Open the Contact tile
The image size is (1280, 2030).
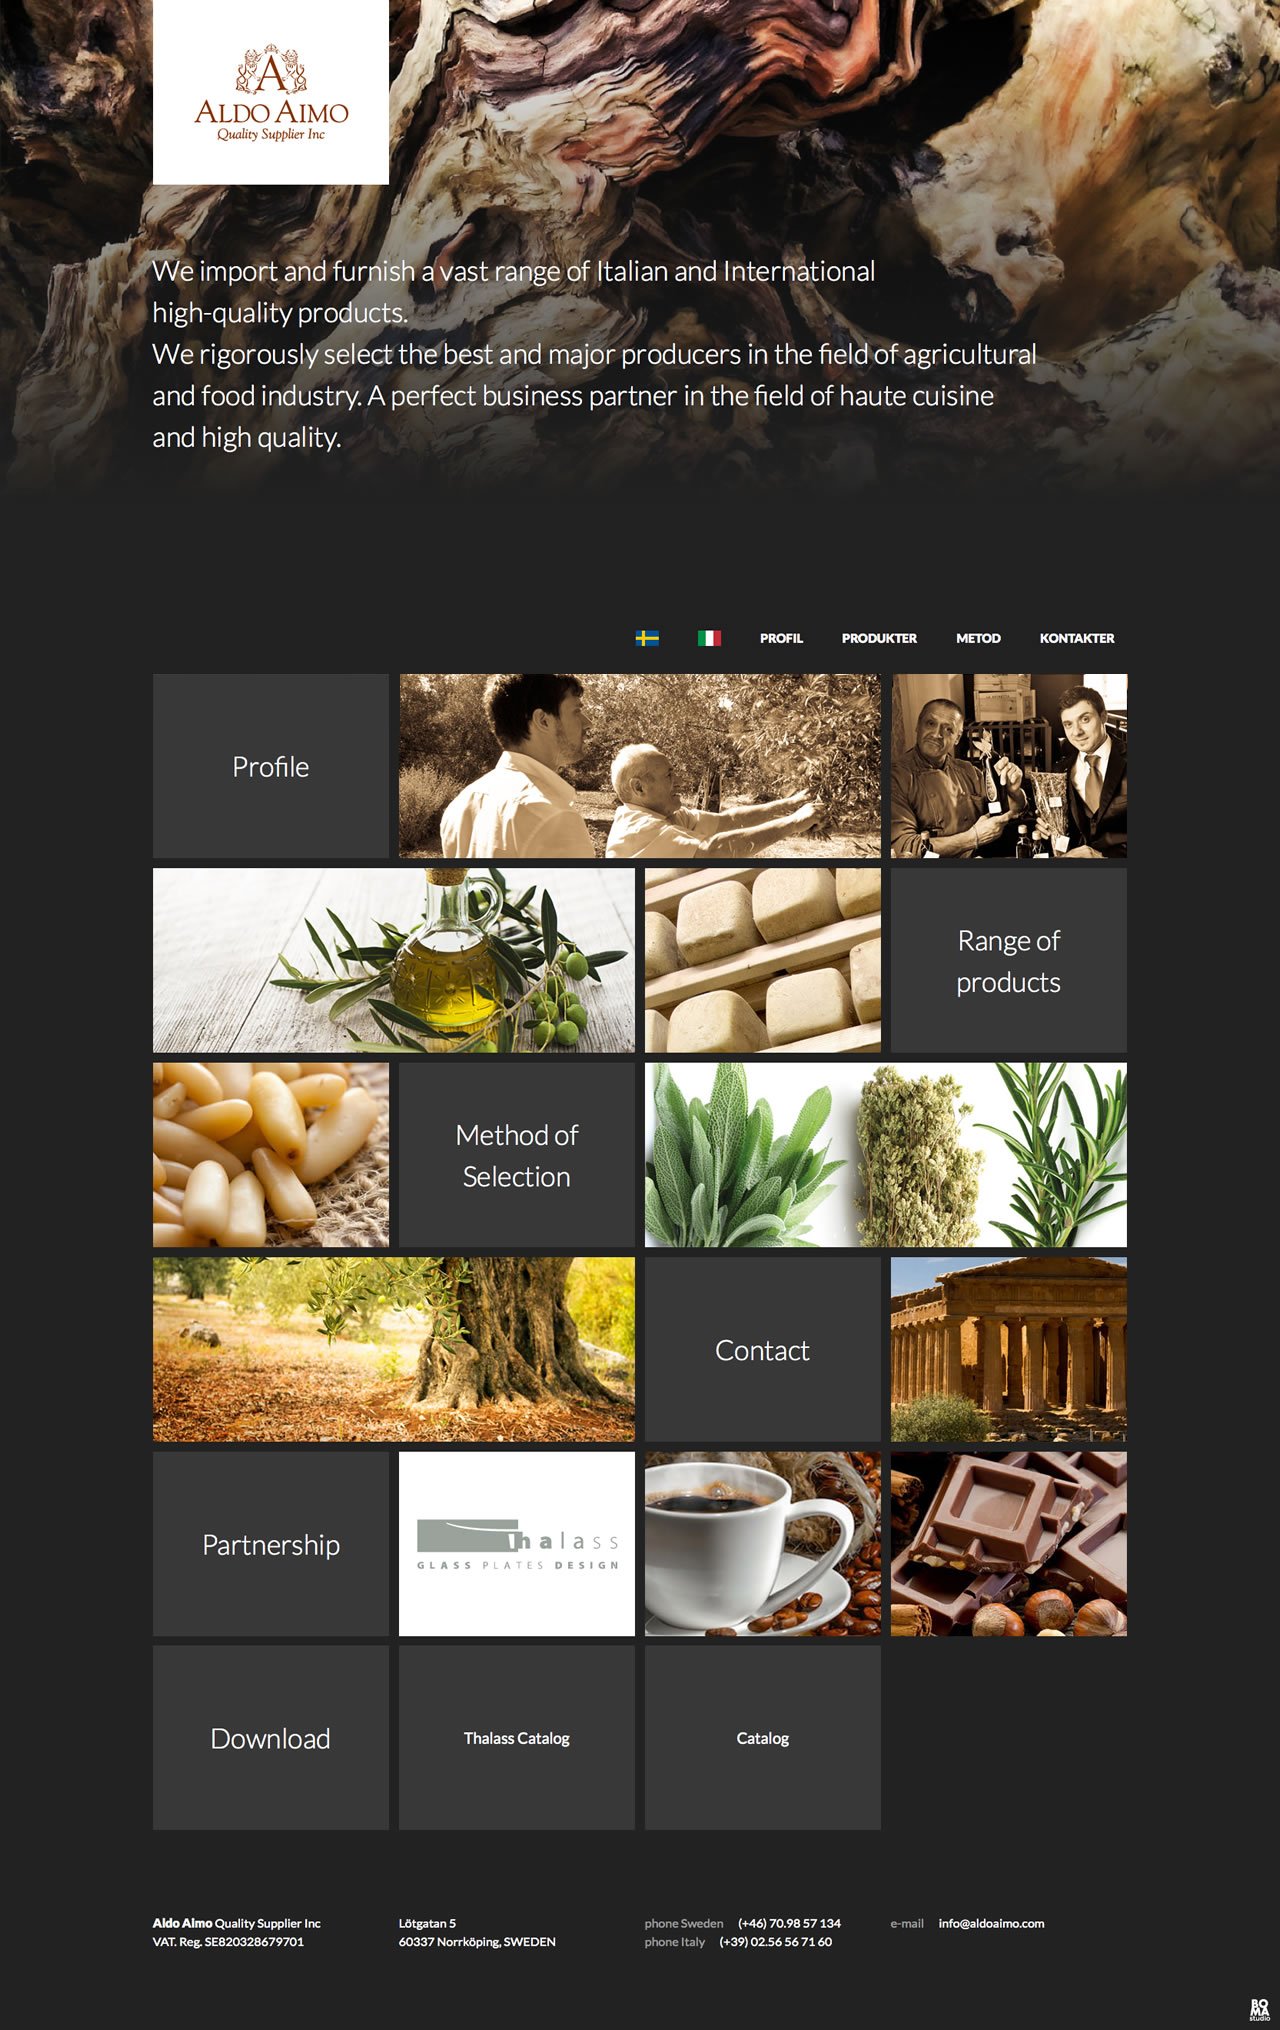pyautogui.click(x=763, y=1350)
